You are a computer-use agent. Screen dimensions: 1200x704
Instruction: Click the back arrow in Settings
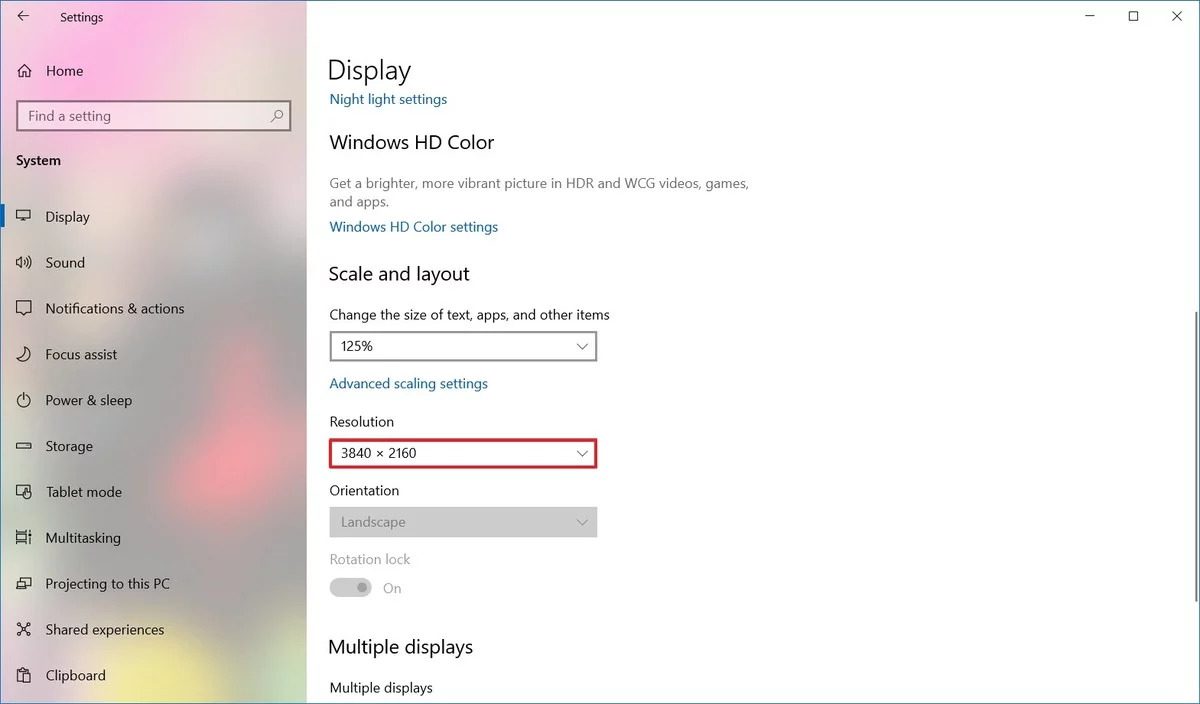click(23, 17)
